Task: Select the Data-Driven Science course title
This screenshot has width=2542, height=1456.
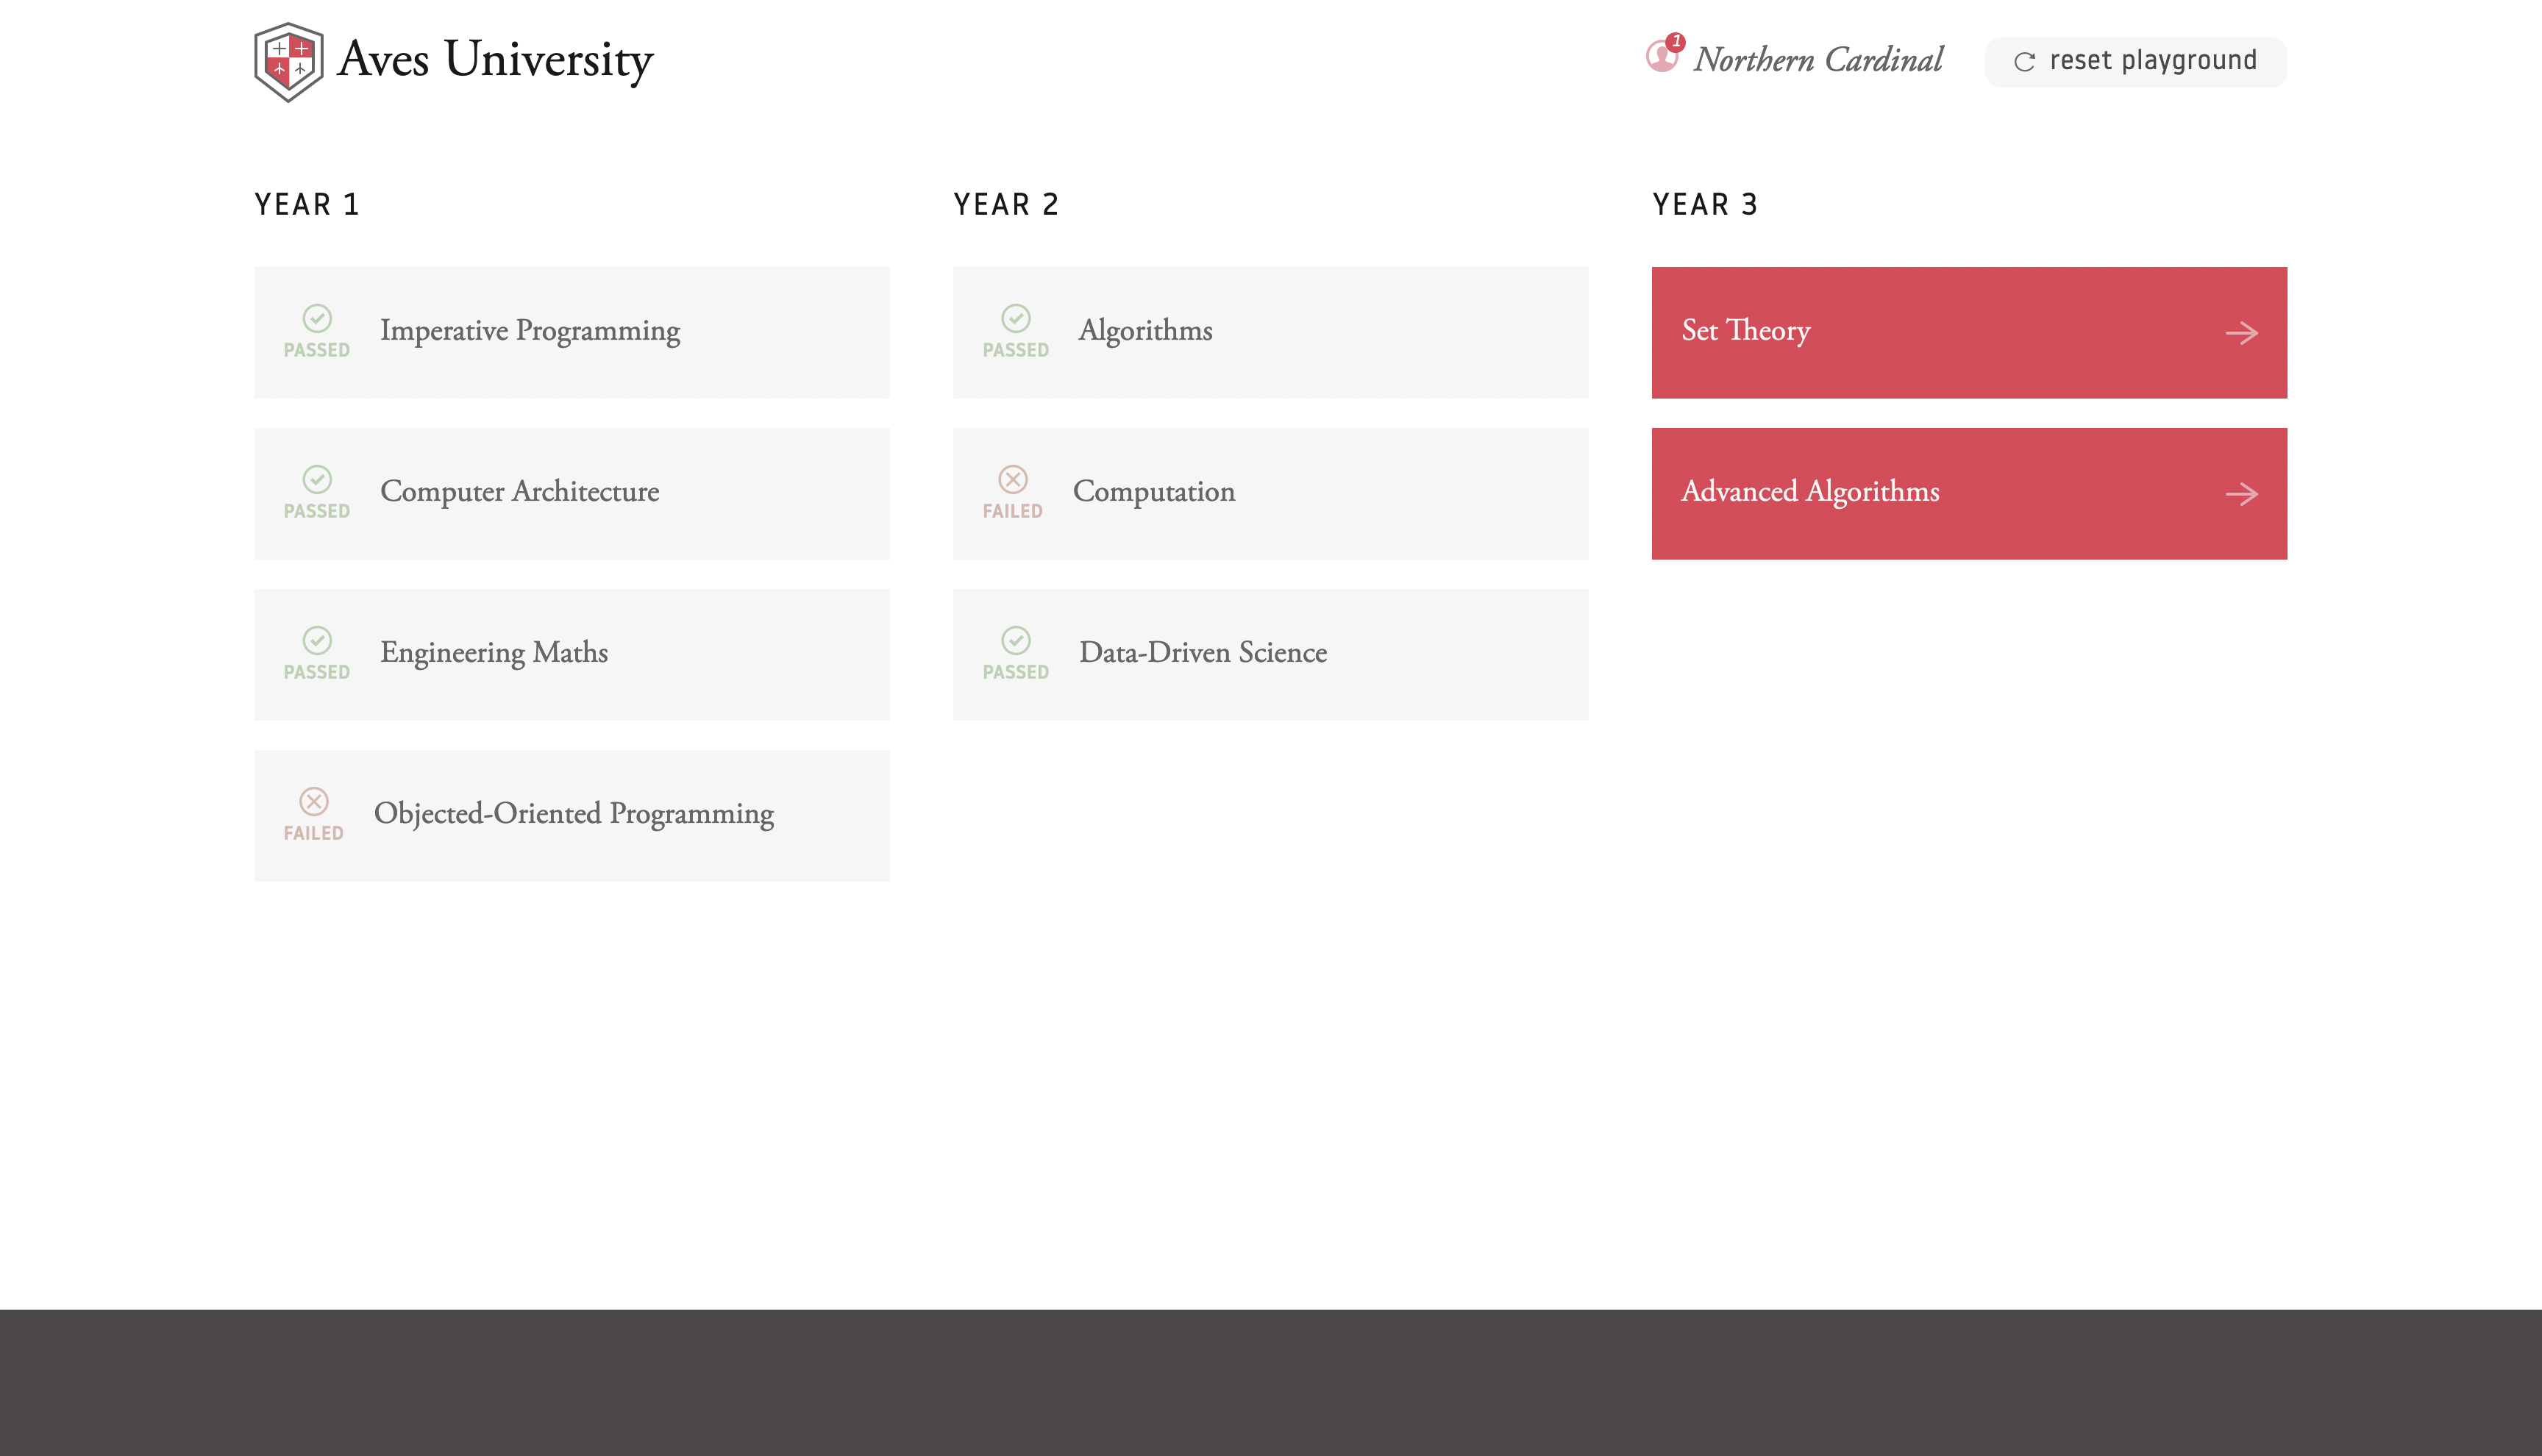Action: tap(1203, 652)
